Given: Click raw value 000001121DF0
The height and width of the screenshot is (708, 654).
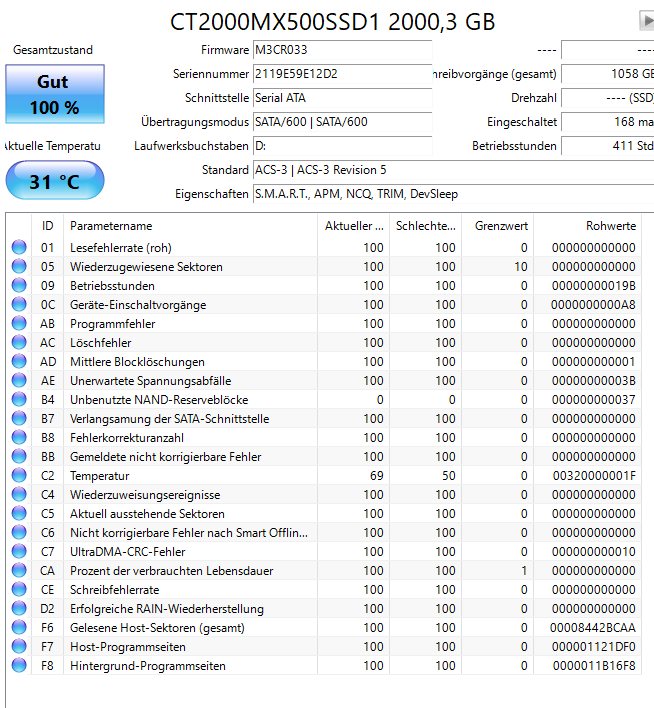Looking at the screenshot, I should [x=593, y=647].
